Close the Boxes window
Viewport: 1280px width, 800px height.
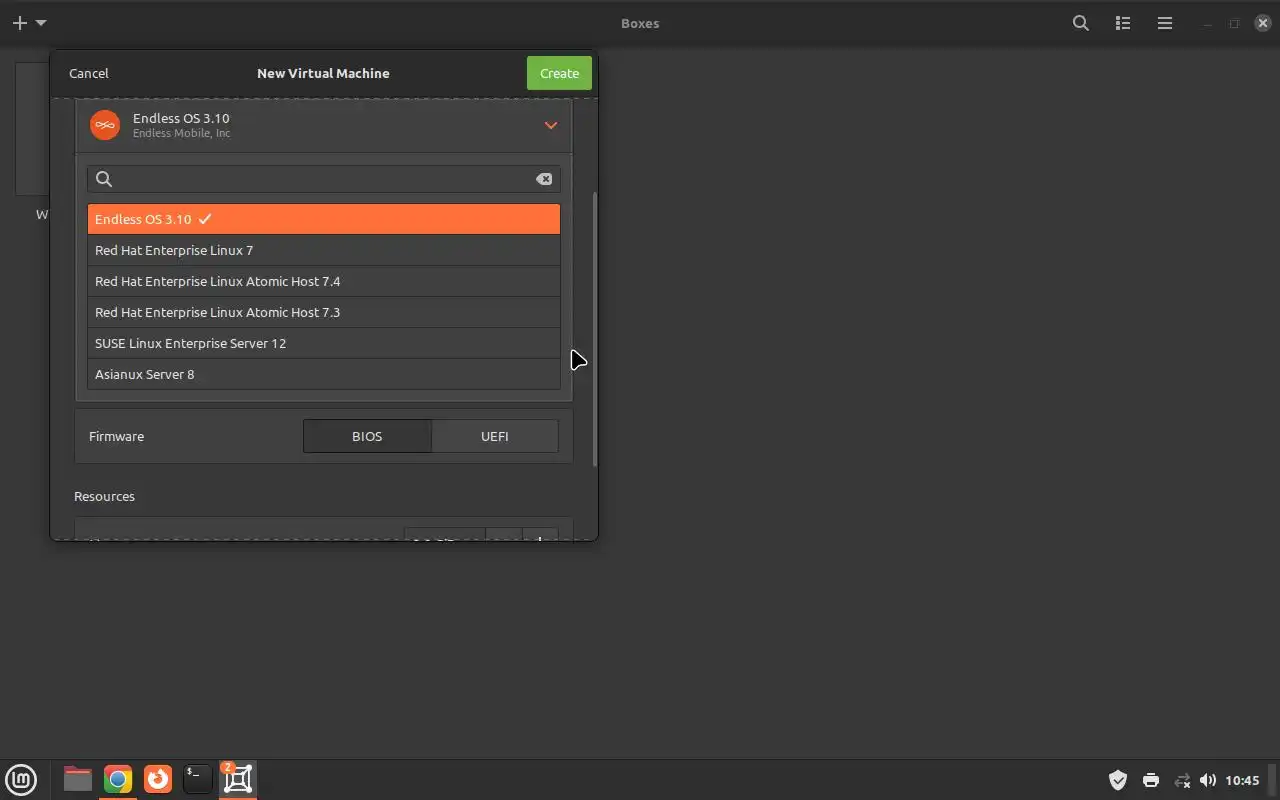(1262, 23)
